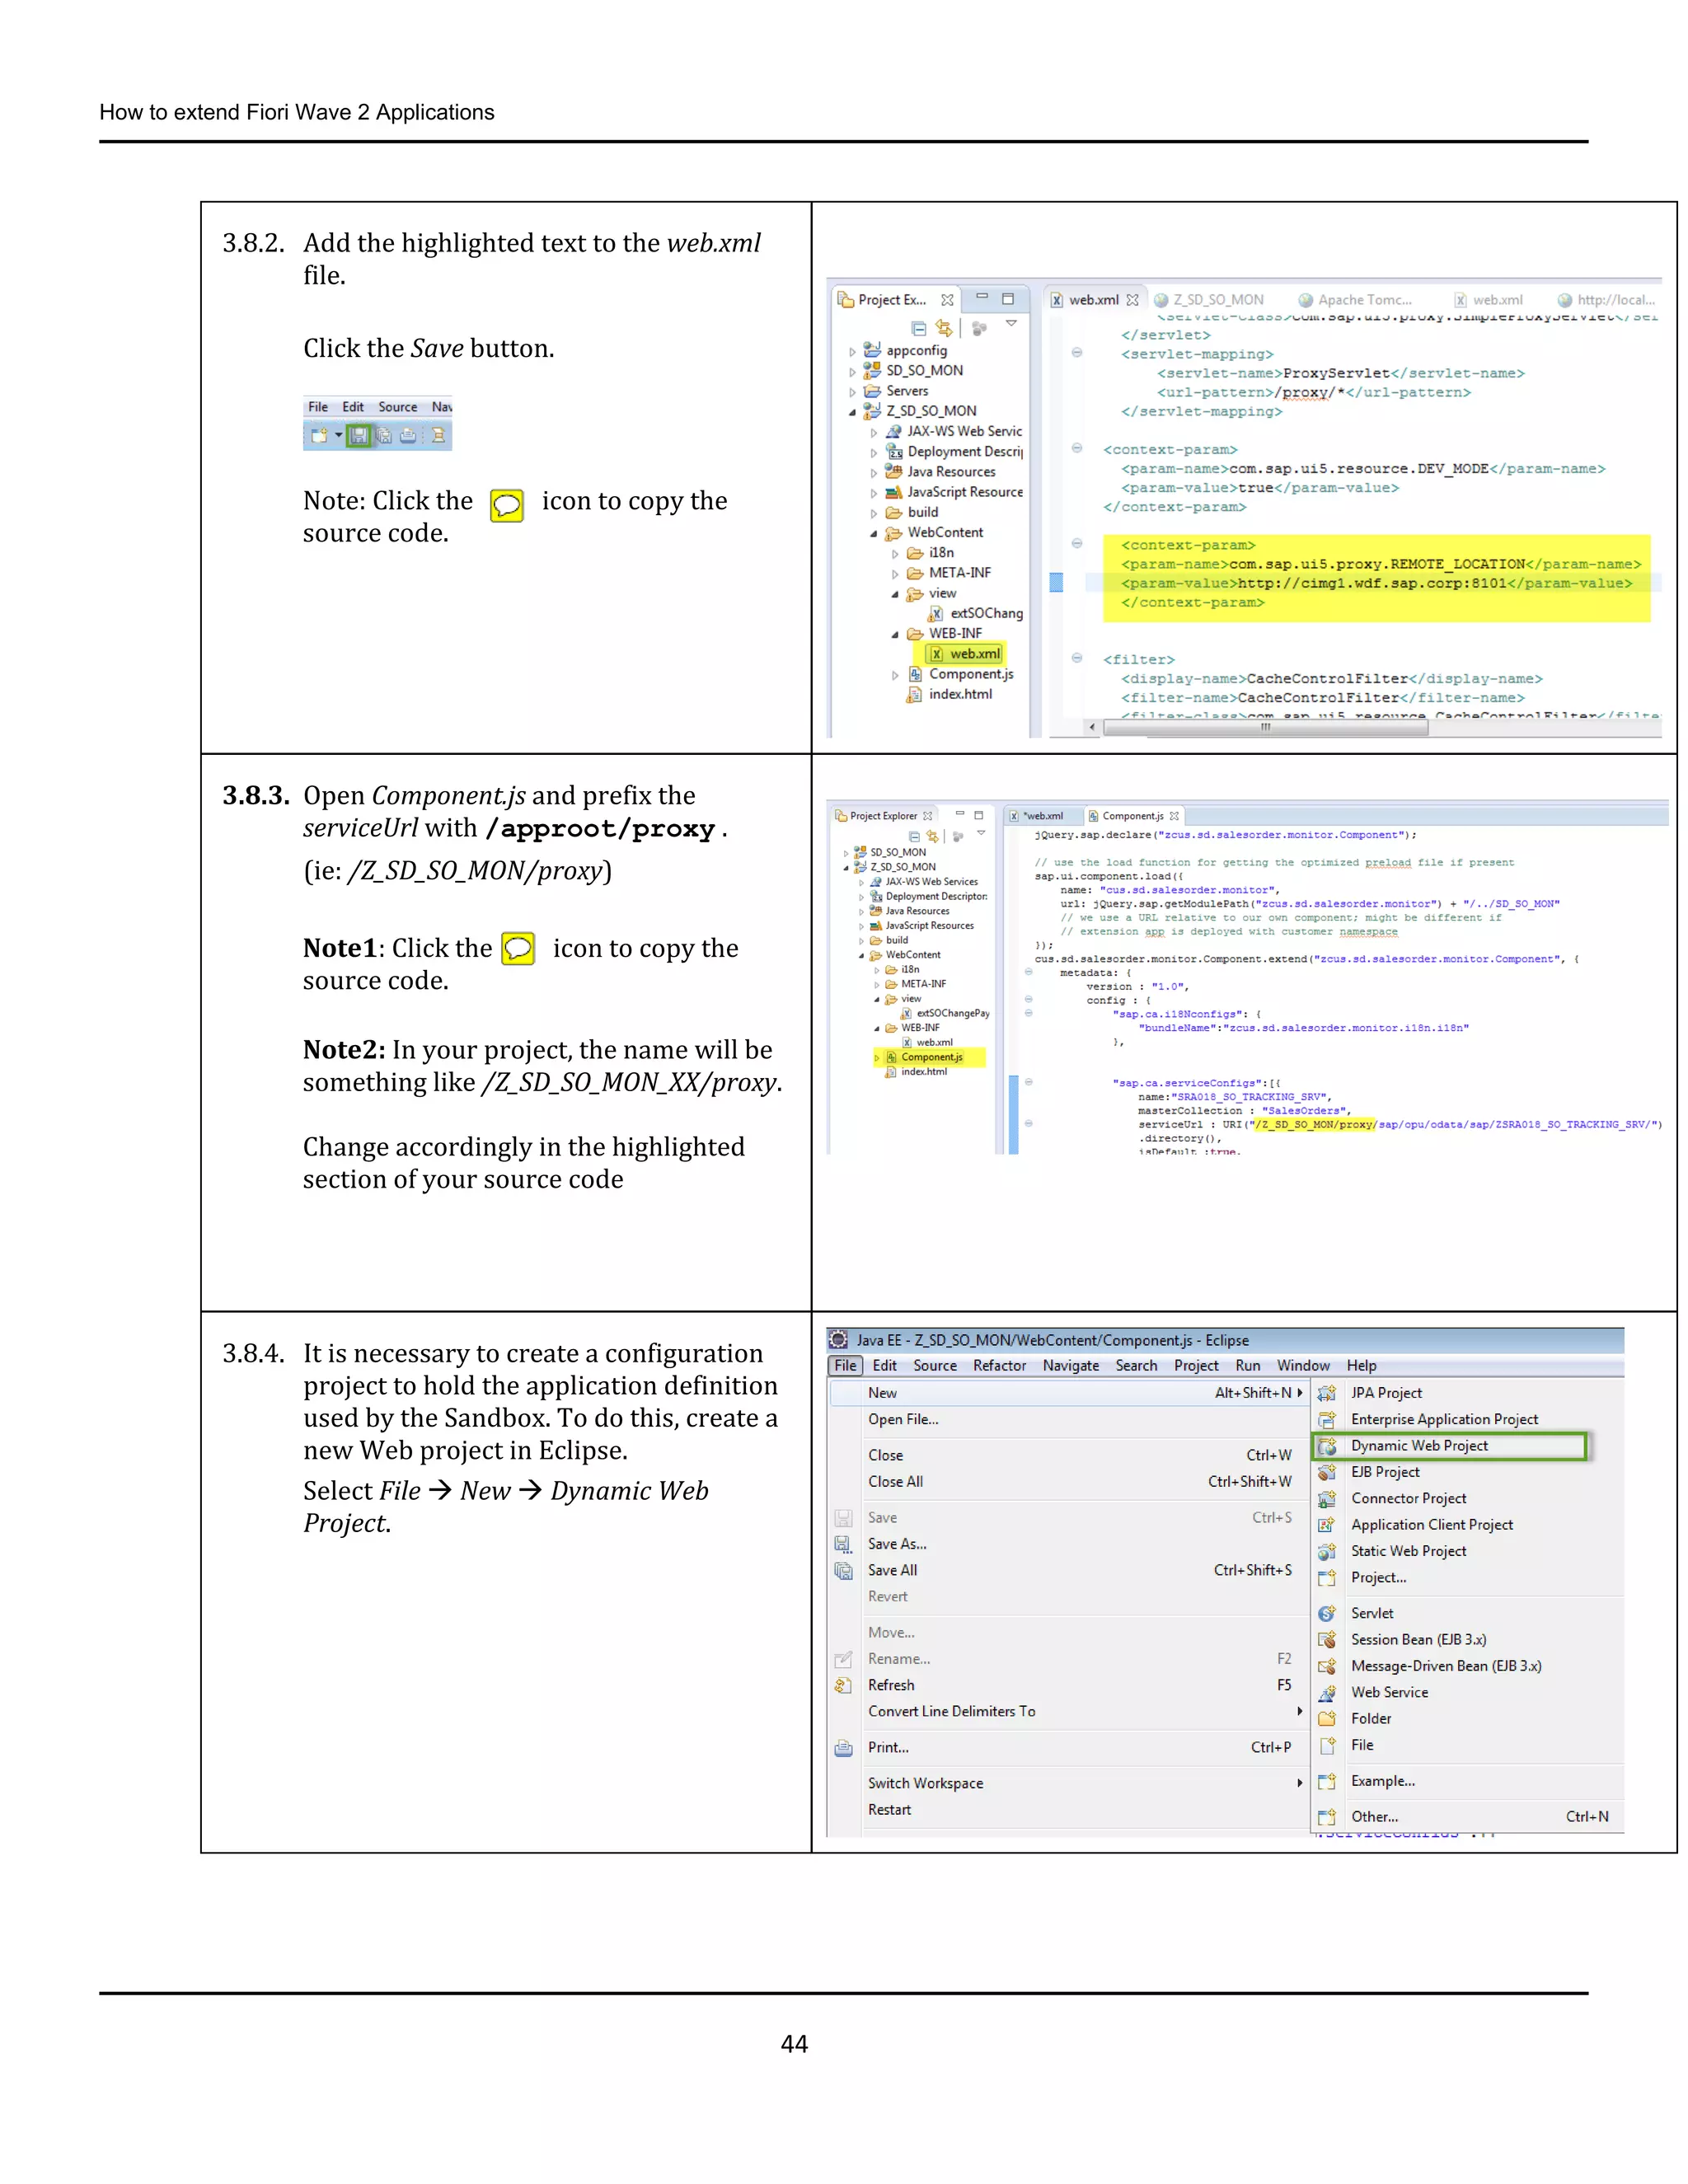Click Application Client Project icon
Image resolution: width=1688 pixels, height=2184 pixels.
pos(1327,1525)
